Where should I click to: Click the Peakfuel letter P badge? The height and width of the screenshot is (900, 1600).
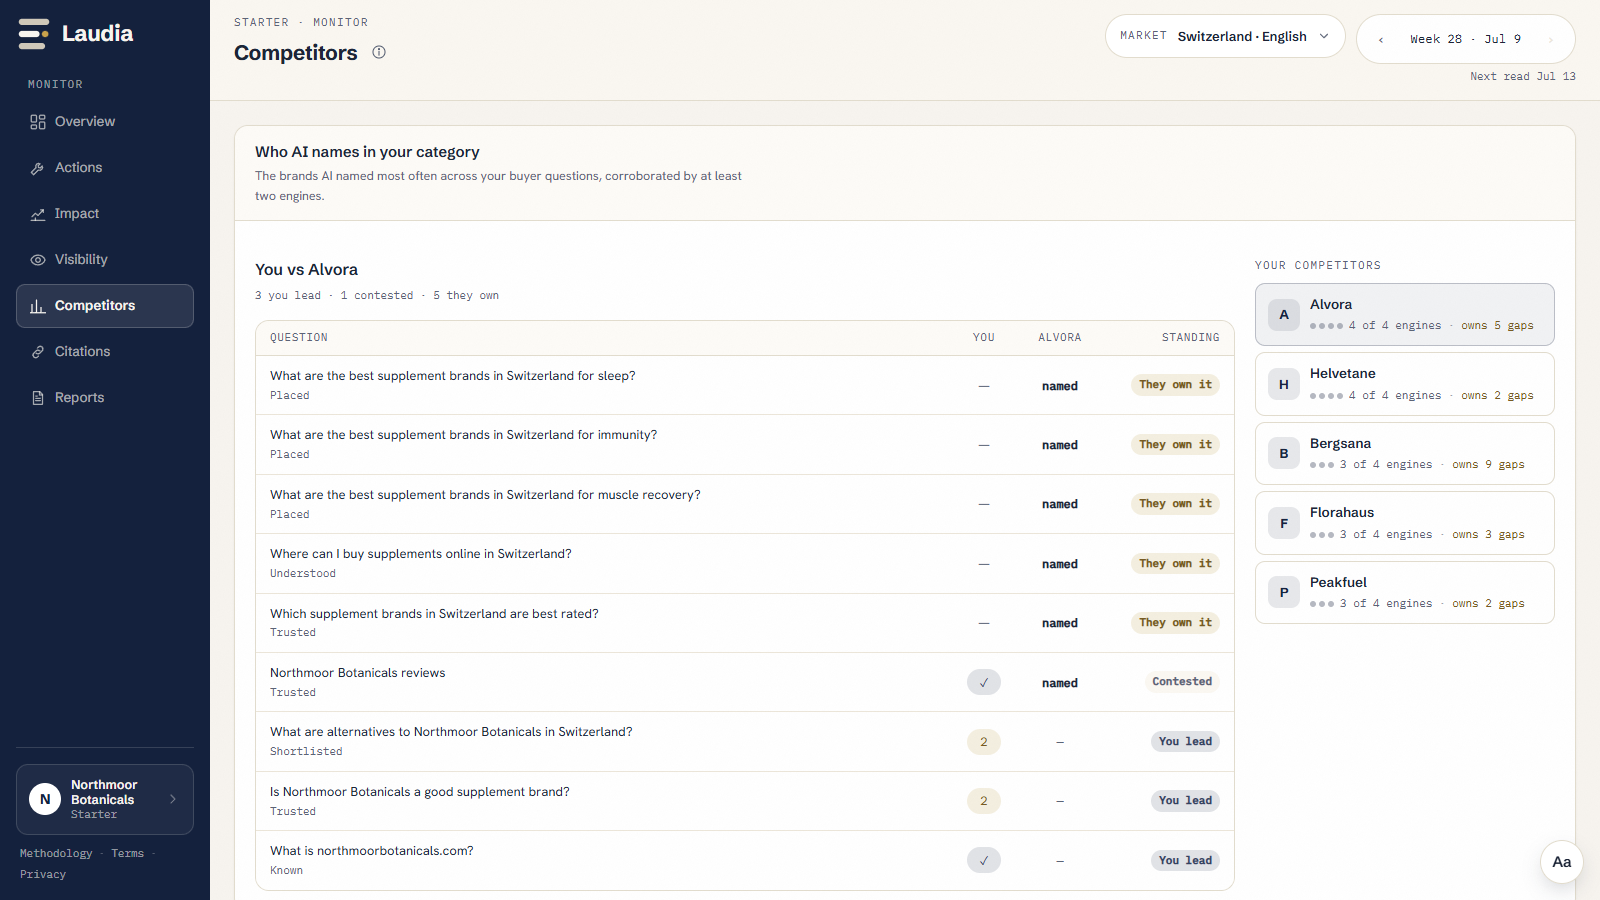[1284, 592]
